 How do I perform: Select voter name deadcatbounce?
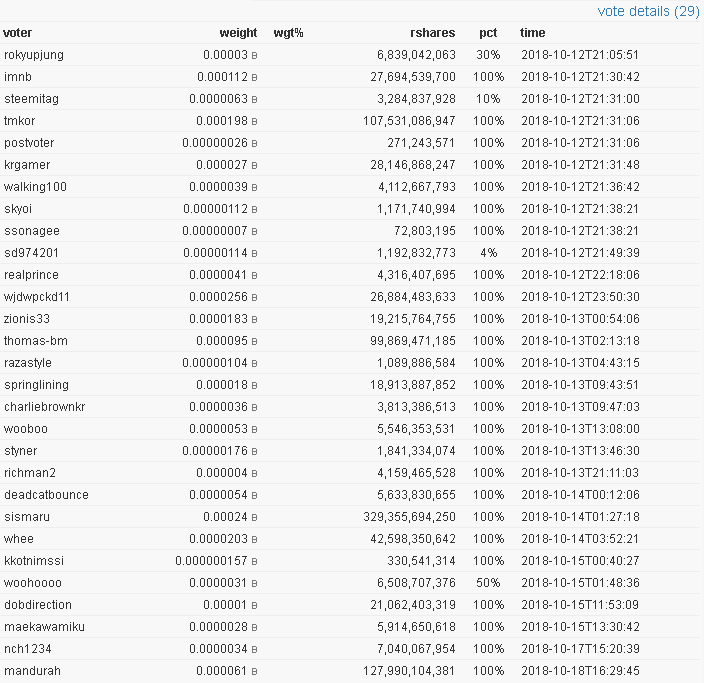coord(46,495)
